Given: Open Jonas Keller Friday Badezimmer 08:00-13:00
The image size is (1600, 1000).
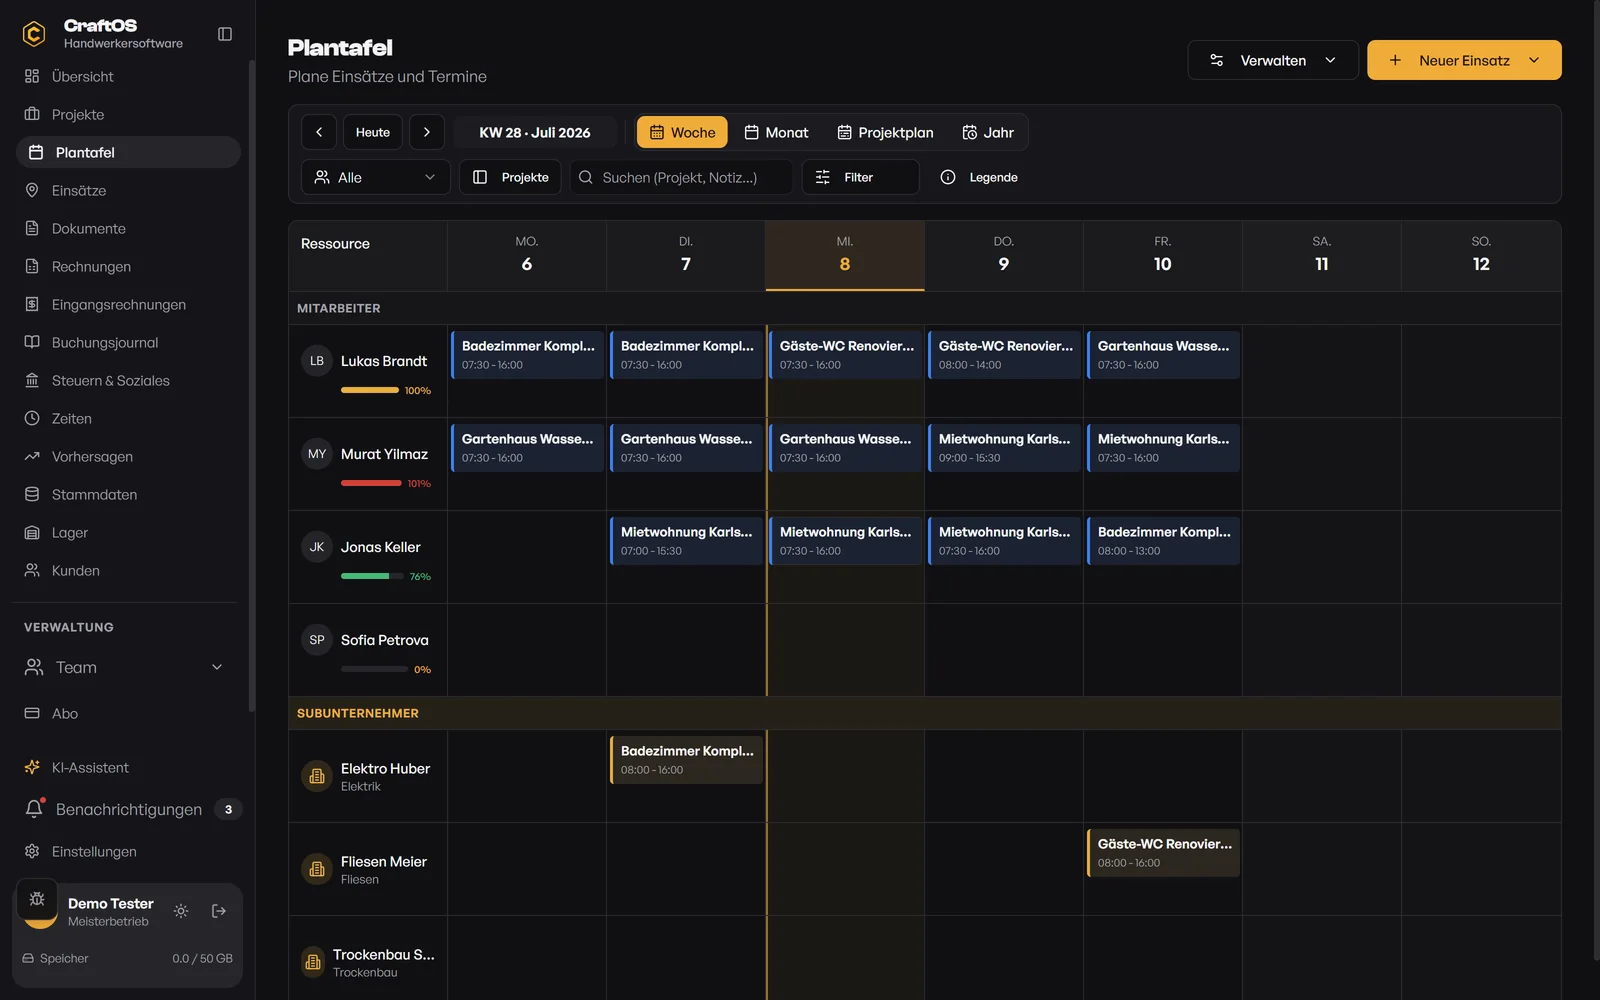Looking at the screenshot, I should (x=1163, y=541).
